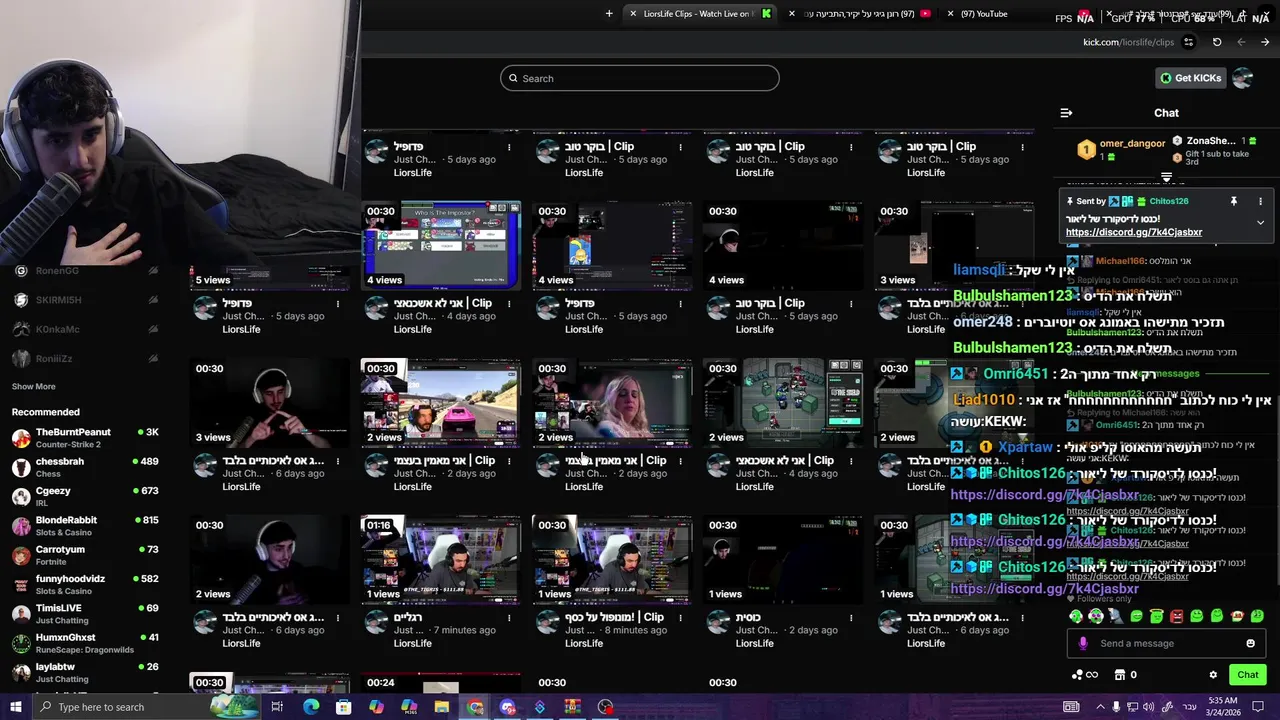Close the LiorsLife Clips tab
The image size is (1280, 720).
633,14
